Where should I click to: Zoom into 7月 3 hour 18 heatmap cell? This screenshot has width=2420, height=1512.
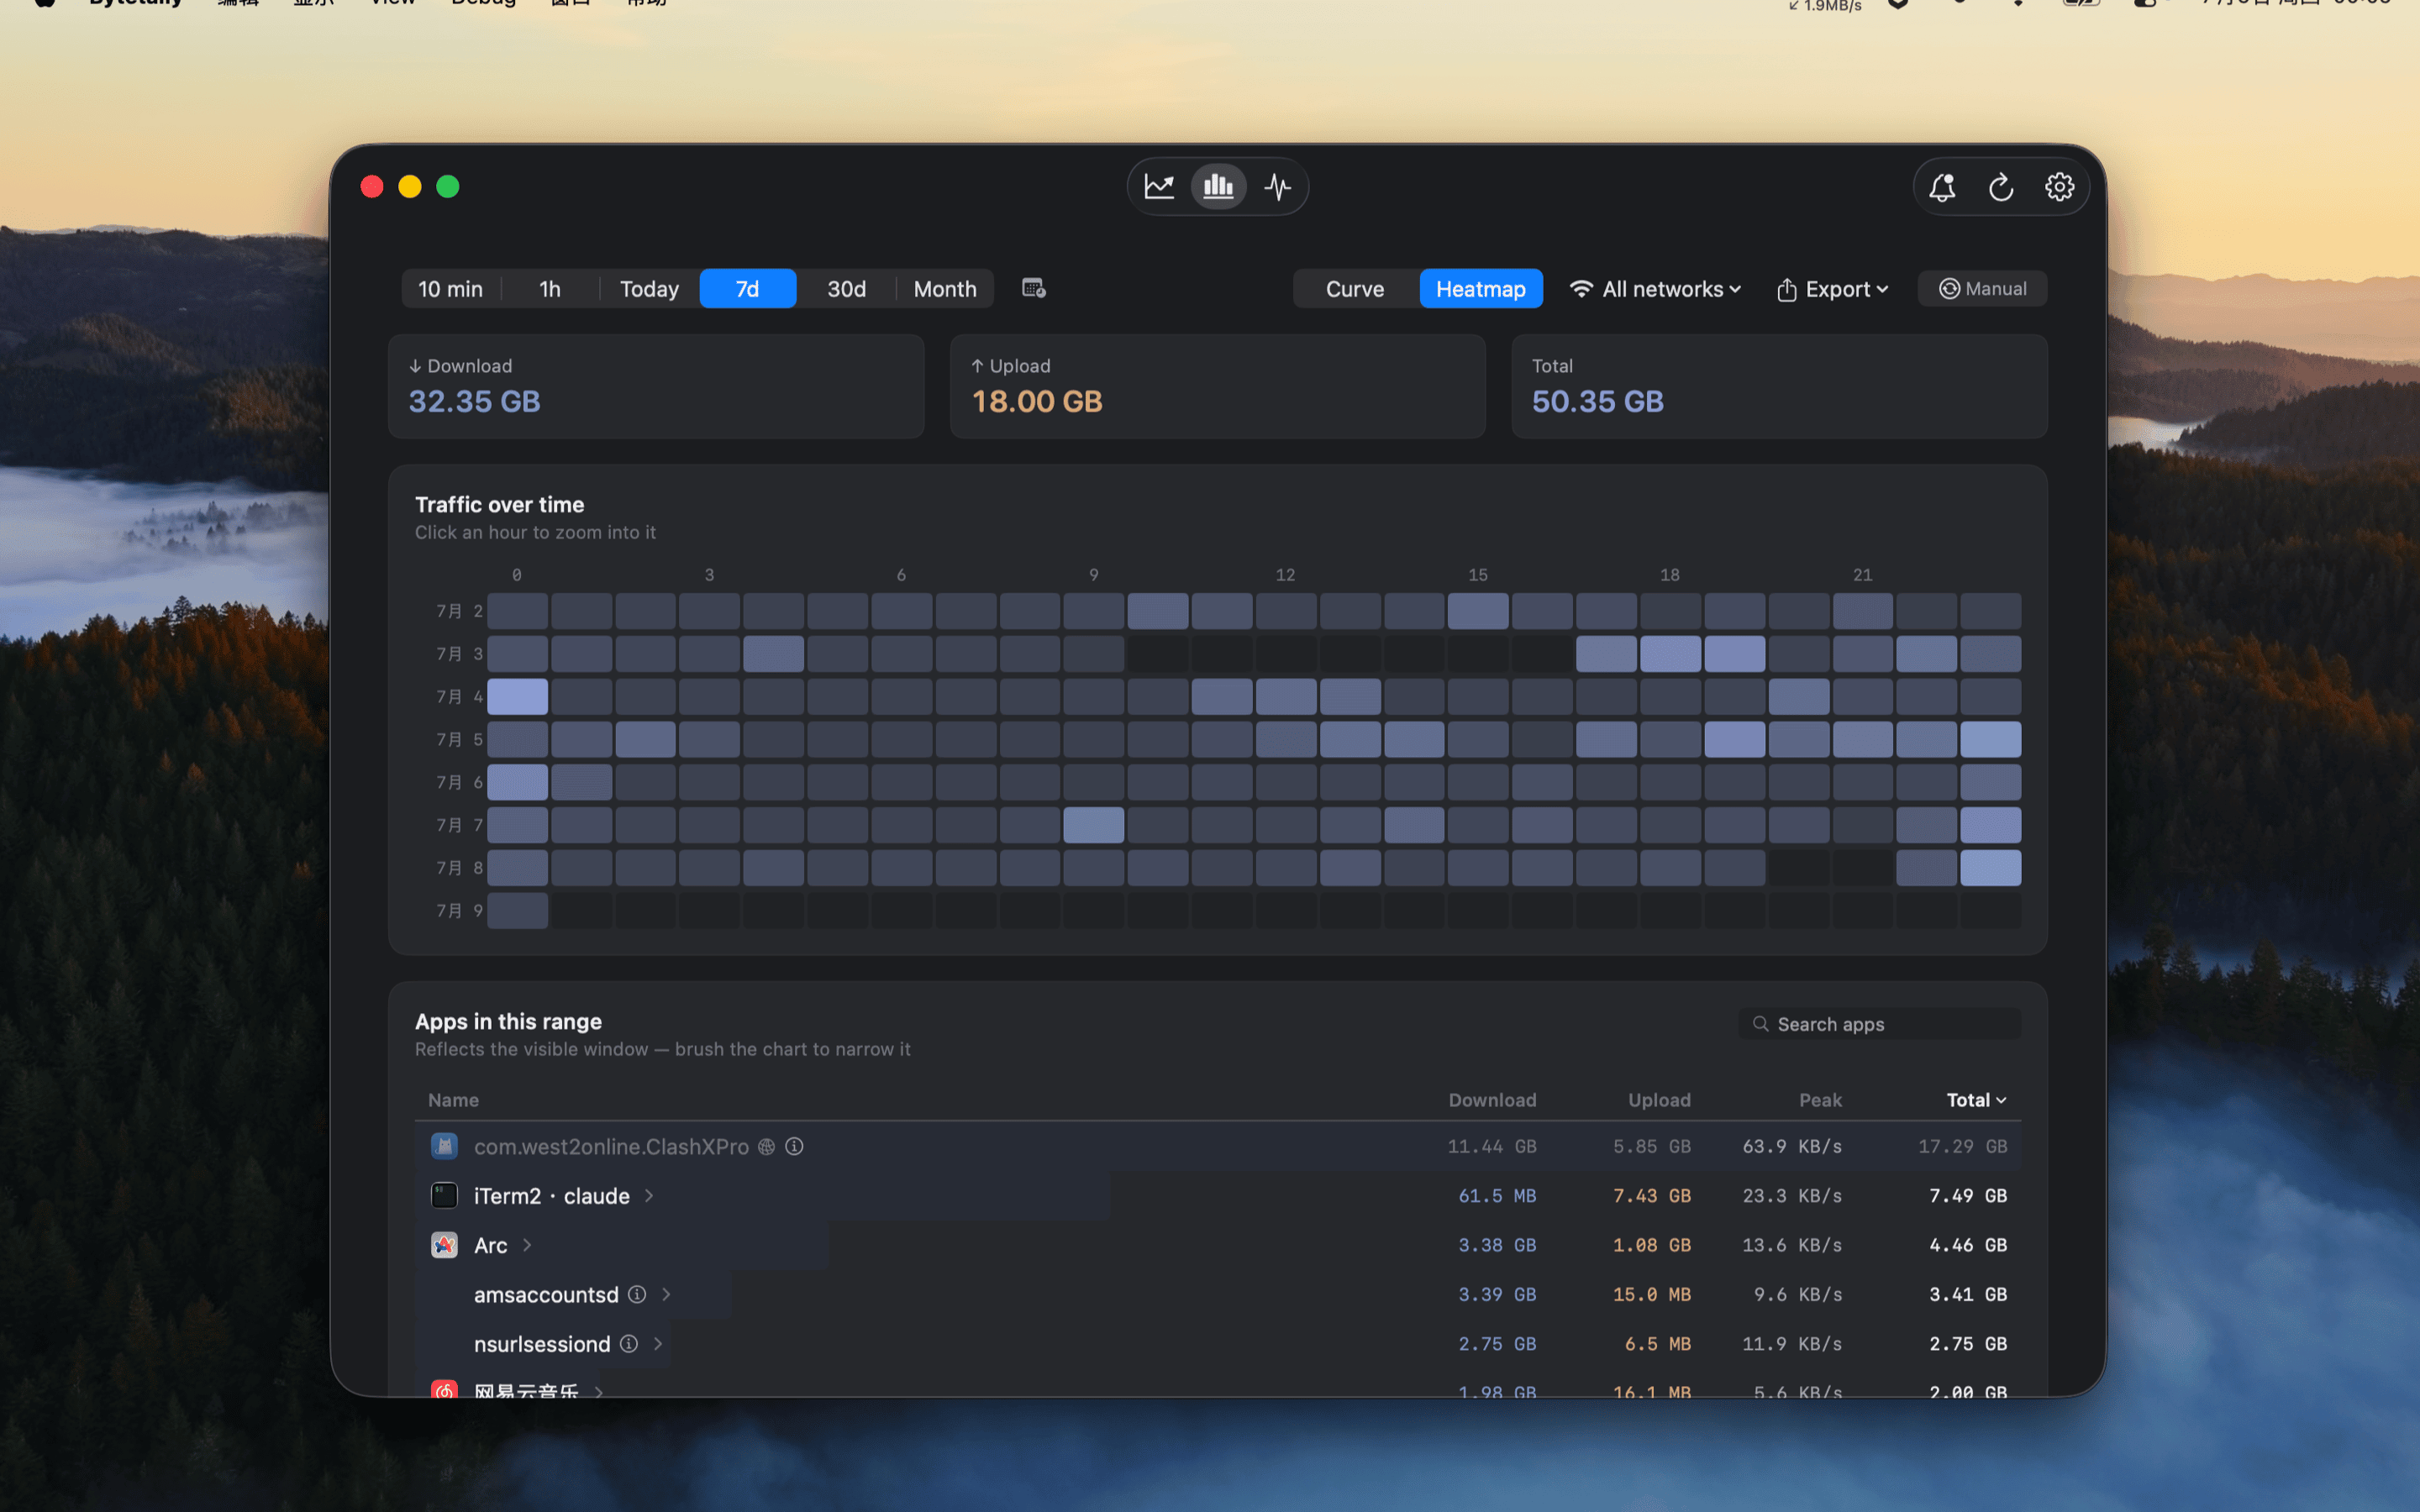1670,654
